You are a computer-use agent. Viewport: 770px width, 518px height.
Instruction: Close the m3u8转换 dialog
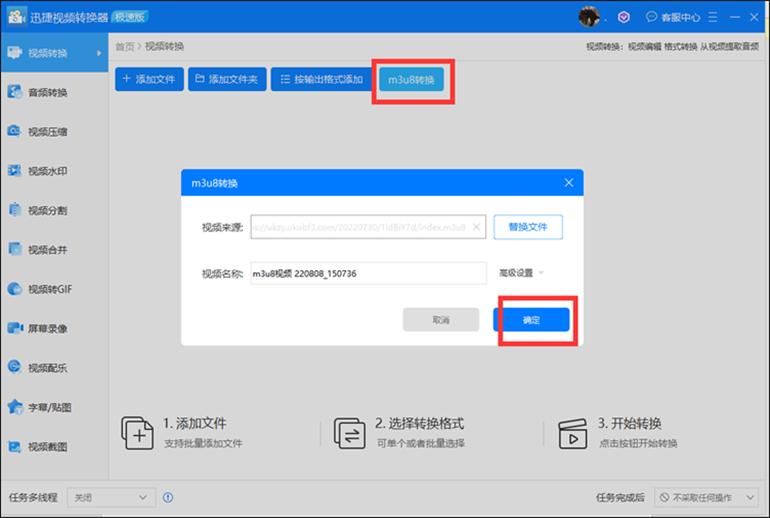(x=569, y=183)
